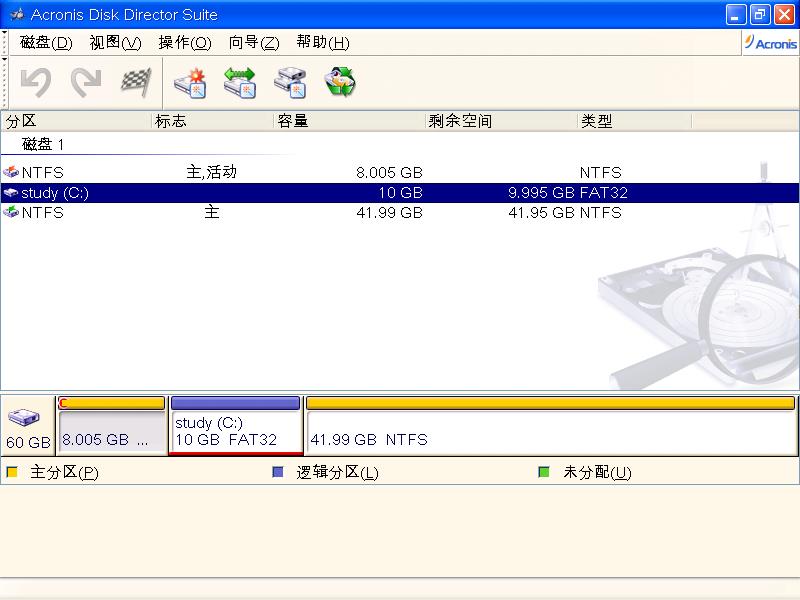
Task: Click the Redo arrow icon
Action: [86, 82]
